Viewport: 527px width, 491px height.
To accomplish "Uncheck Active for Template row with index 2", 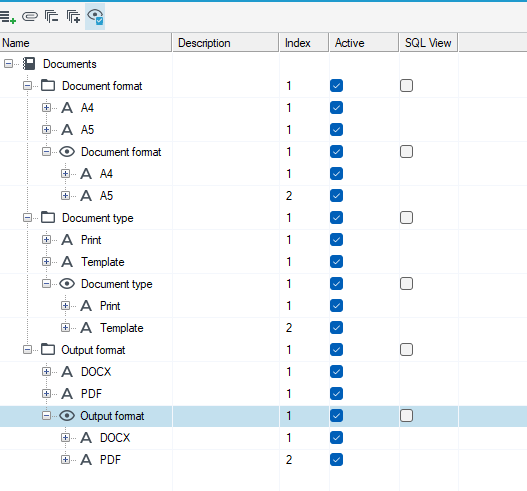I will 336,328.
